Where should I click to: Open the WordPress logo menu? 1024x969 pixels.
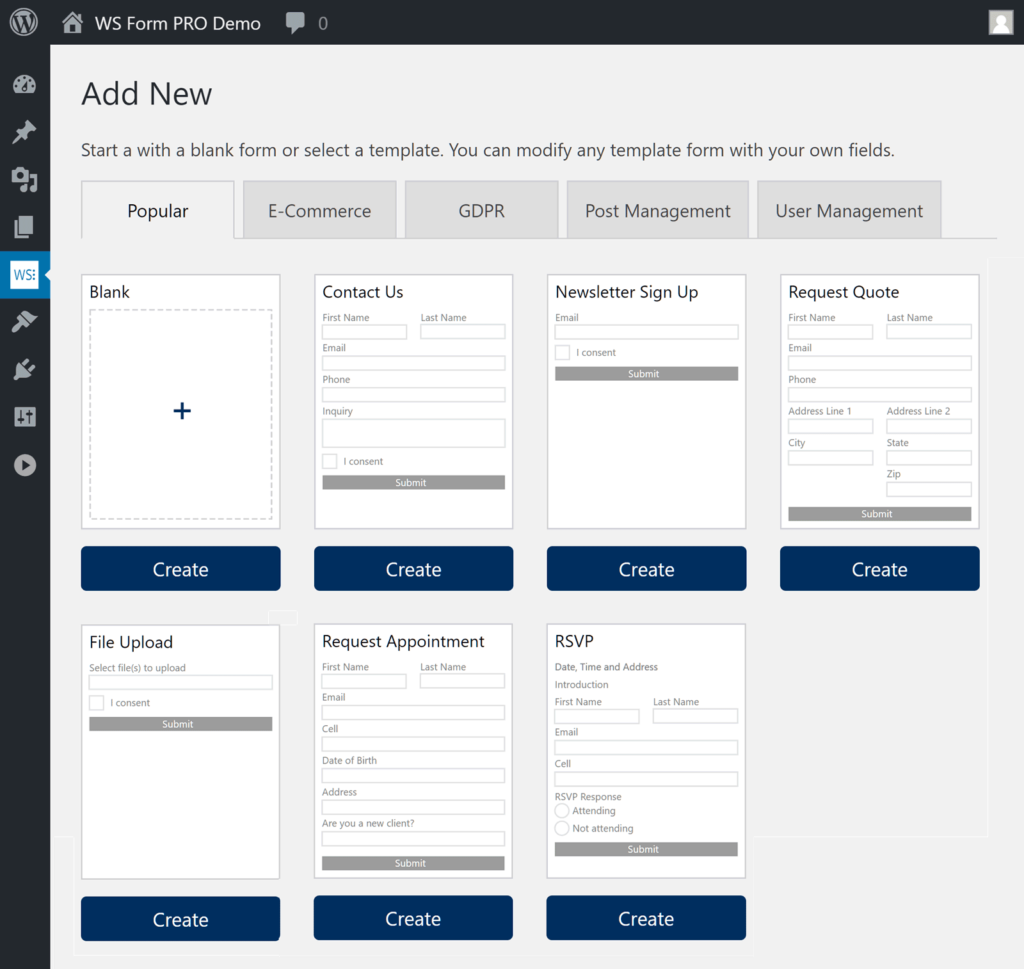[x=23, y=20]
